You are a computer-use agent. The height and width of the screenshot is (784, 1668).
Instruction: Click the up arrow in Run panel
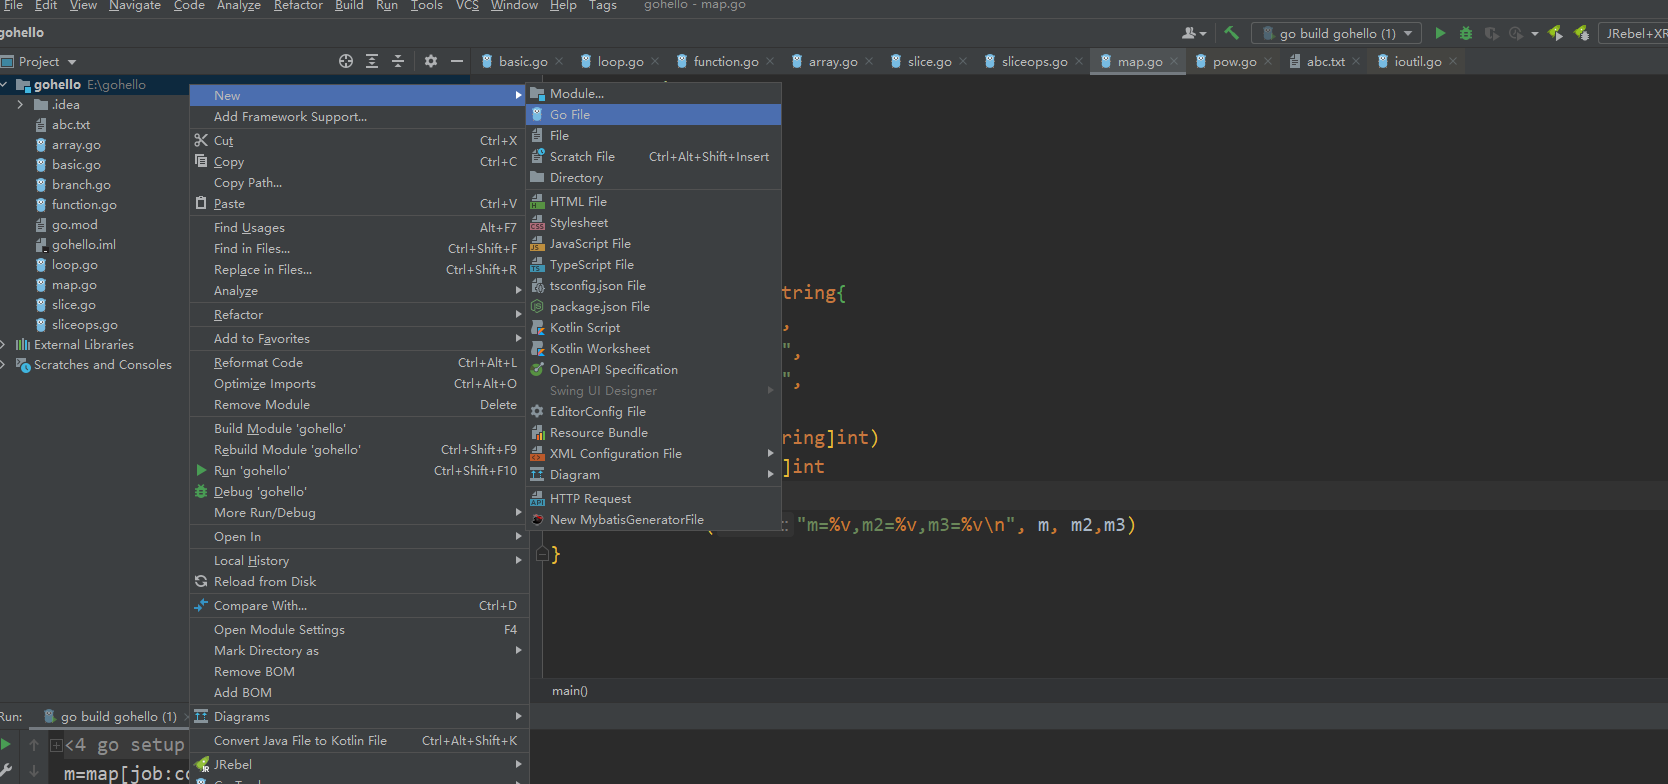tap(34, 744)
